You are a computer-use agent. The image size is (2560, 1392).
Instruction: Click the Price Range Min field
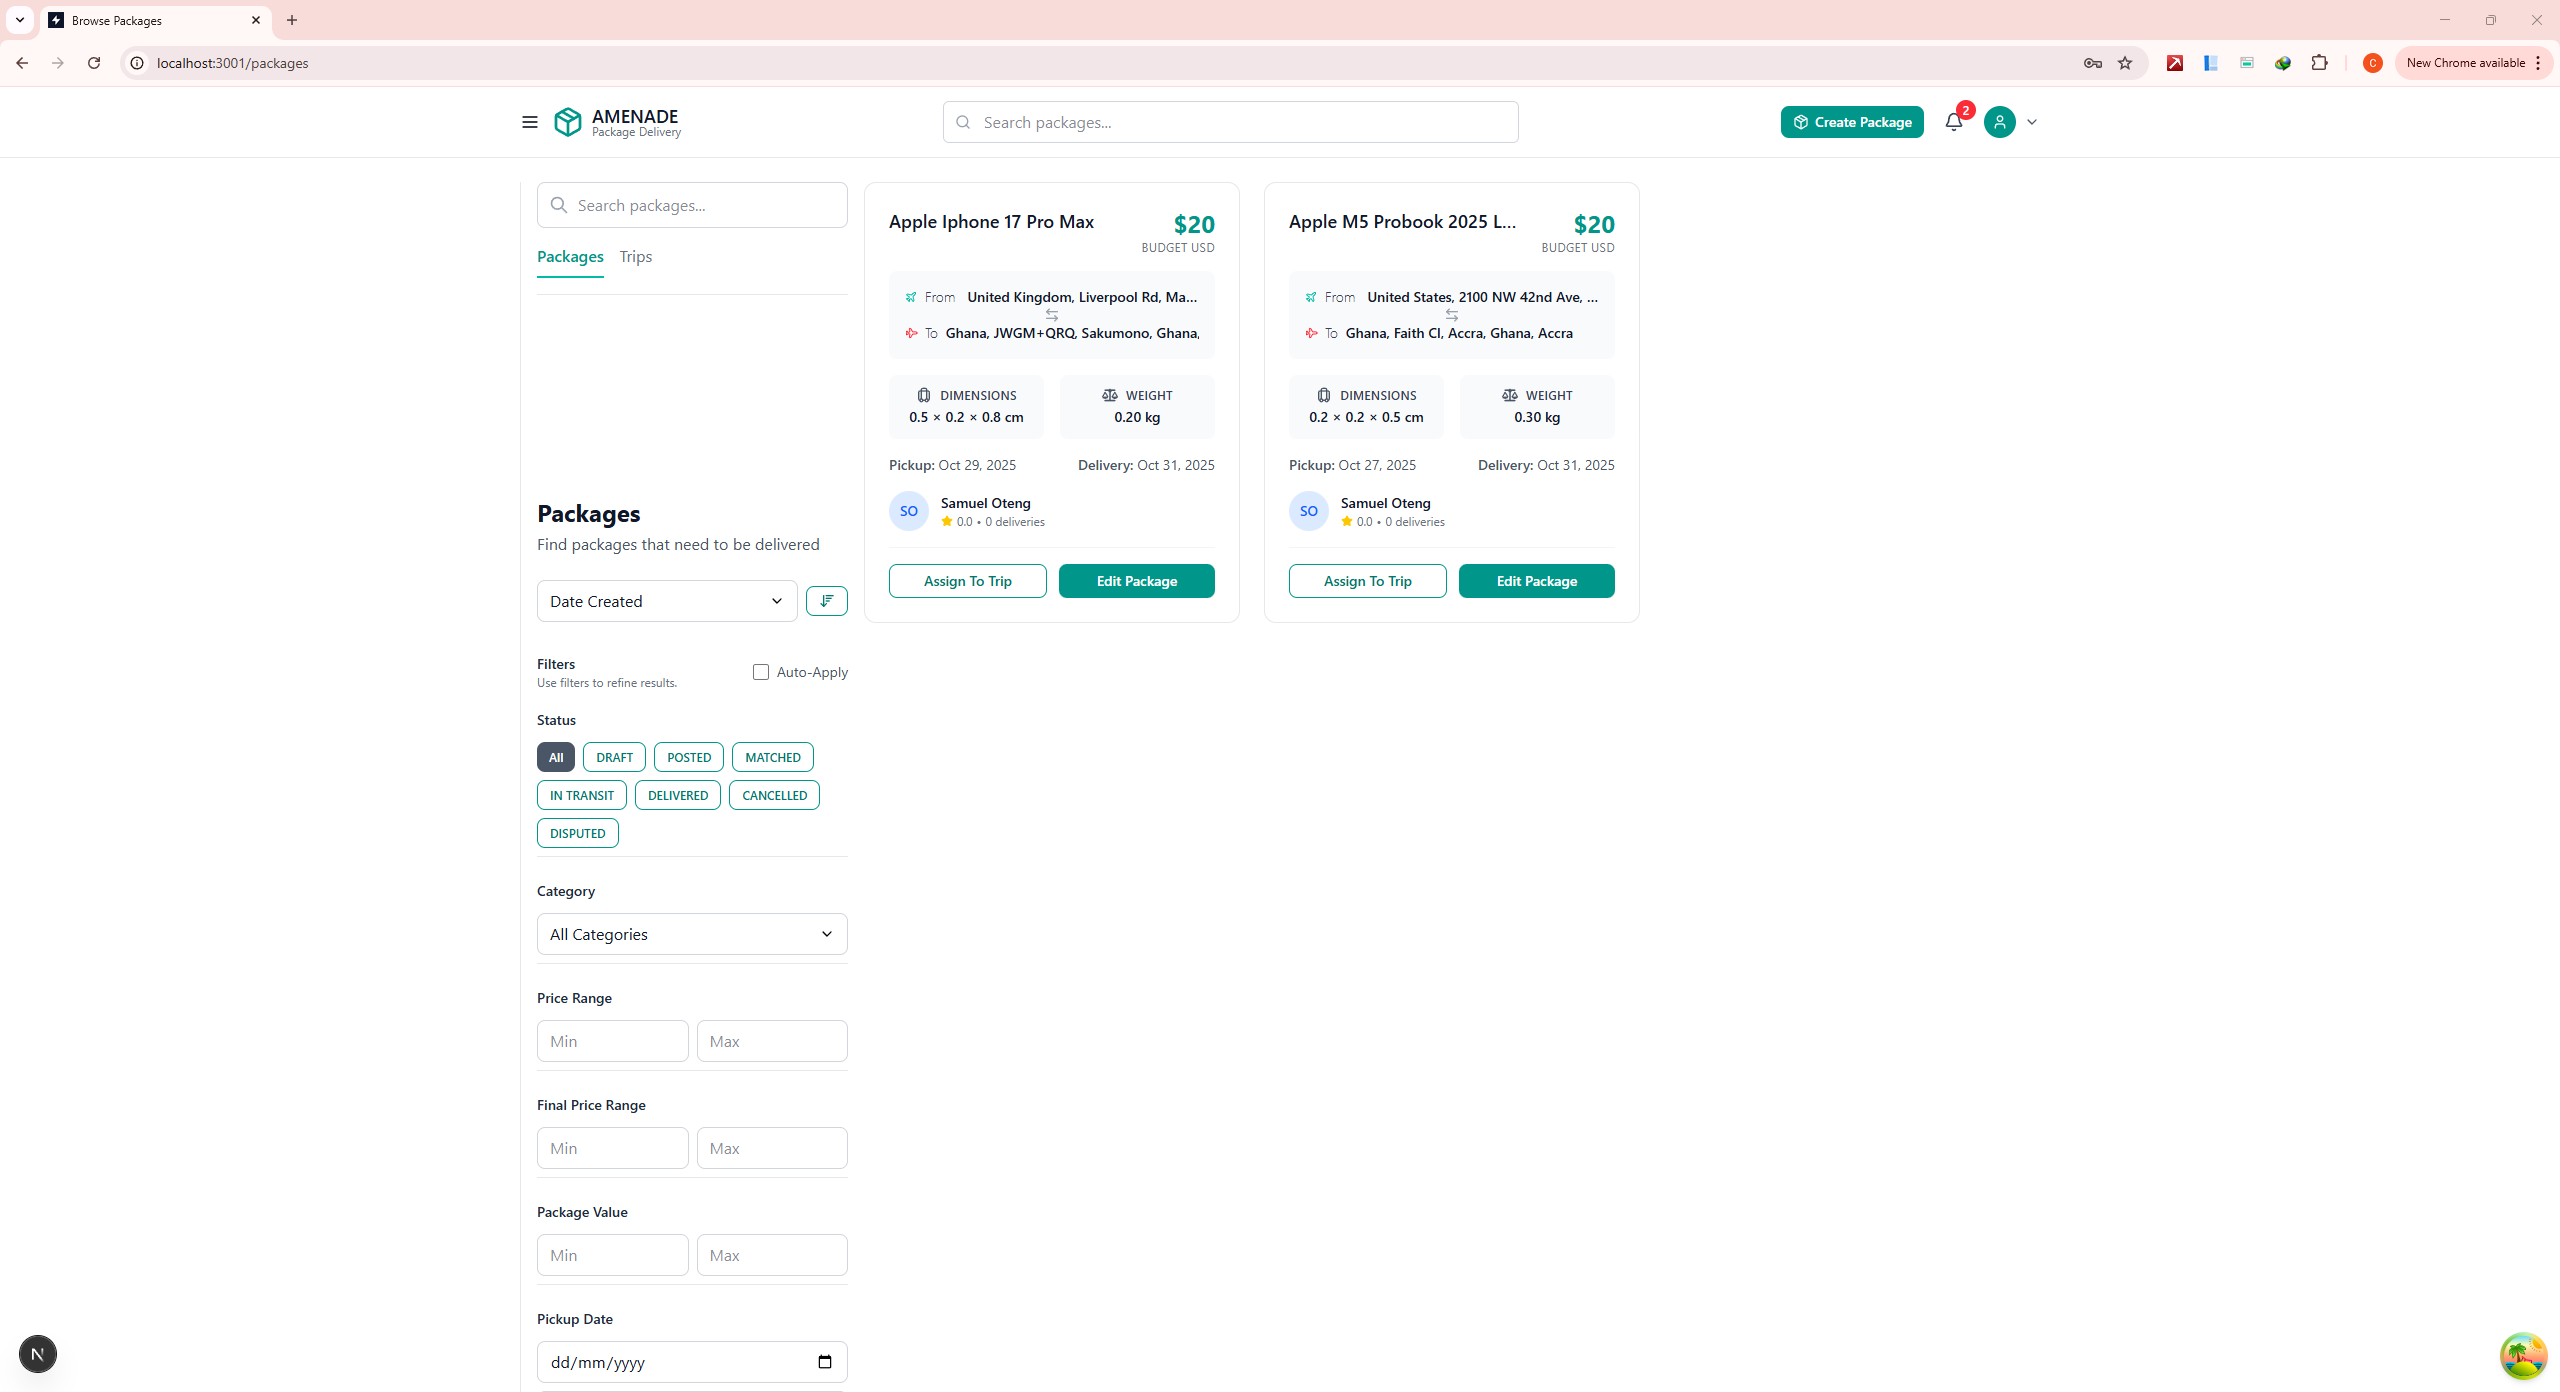[x=612, y=1041]
